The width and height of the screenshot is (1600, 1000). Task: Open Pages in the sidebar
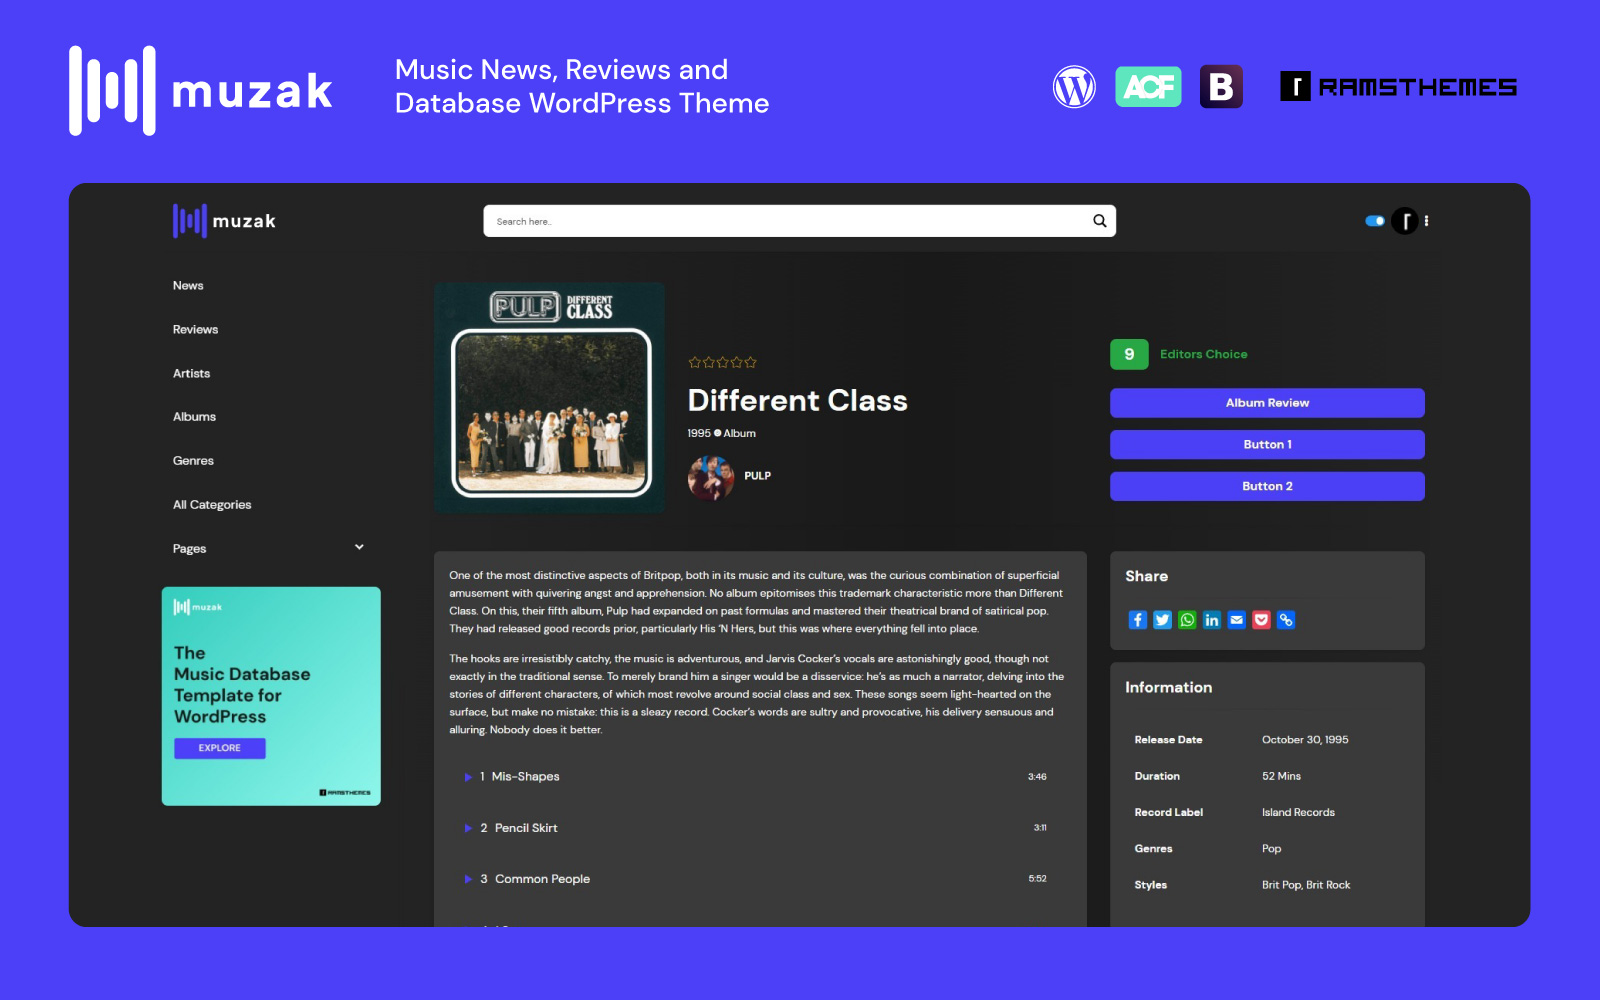(189, 549)
